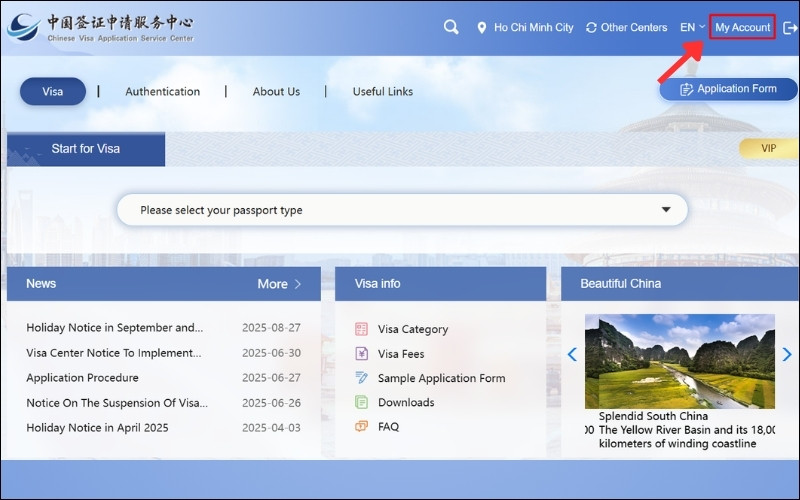Click the Application Form button

point(728,89)
